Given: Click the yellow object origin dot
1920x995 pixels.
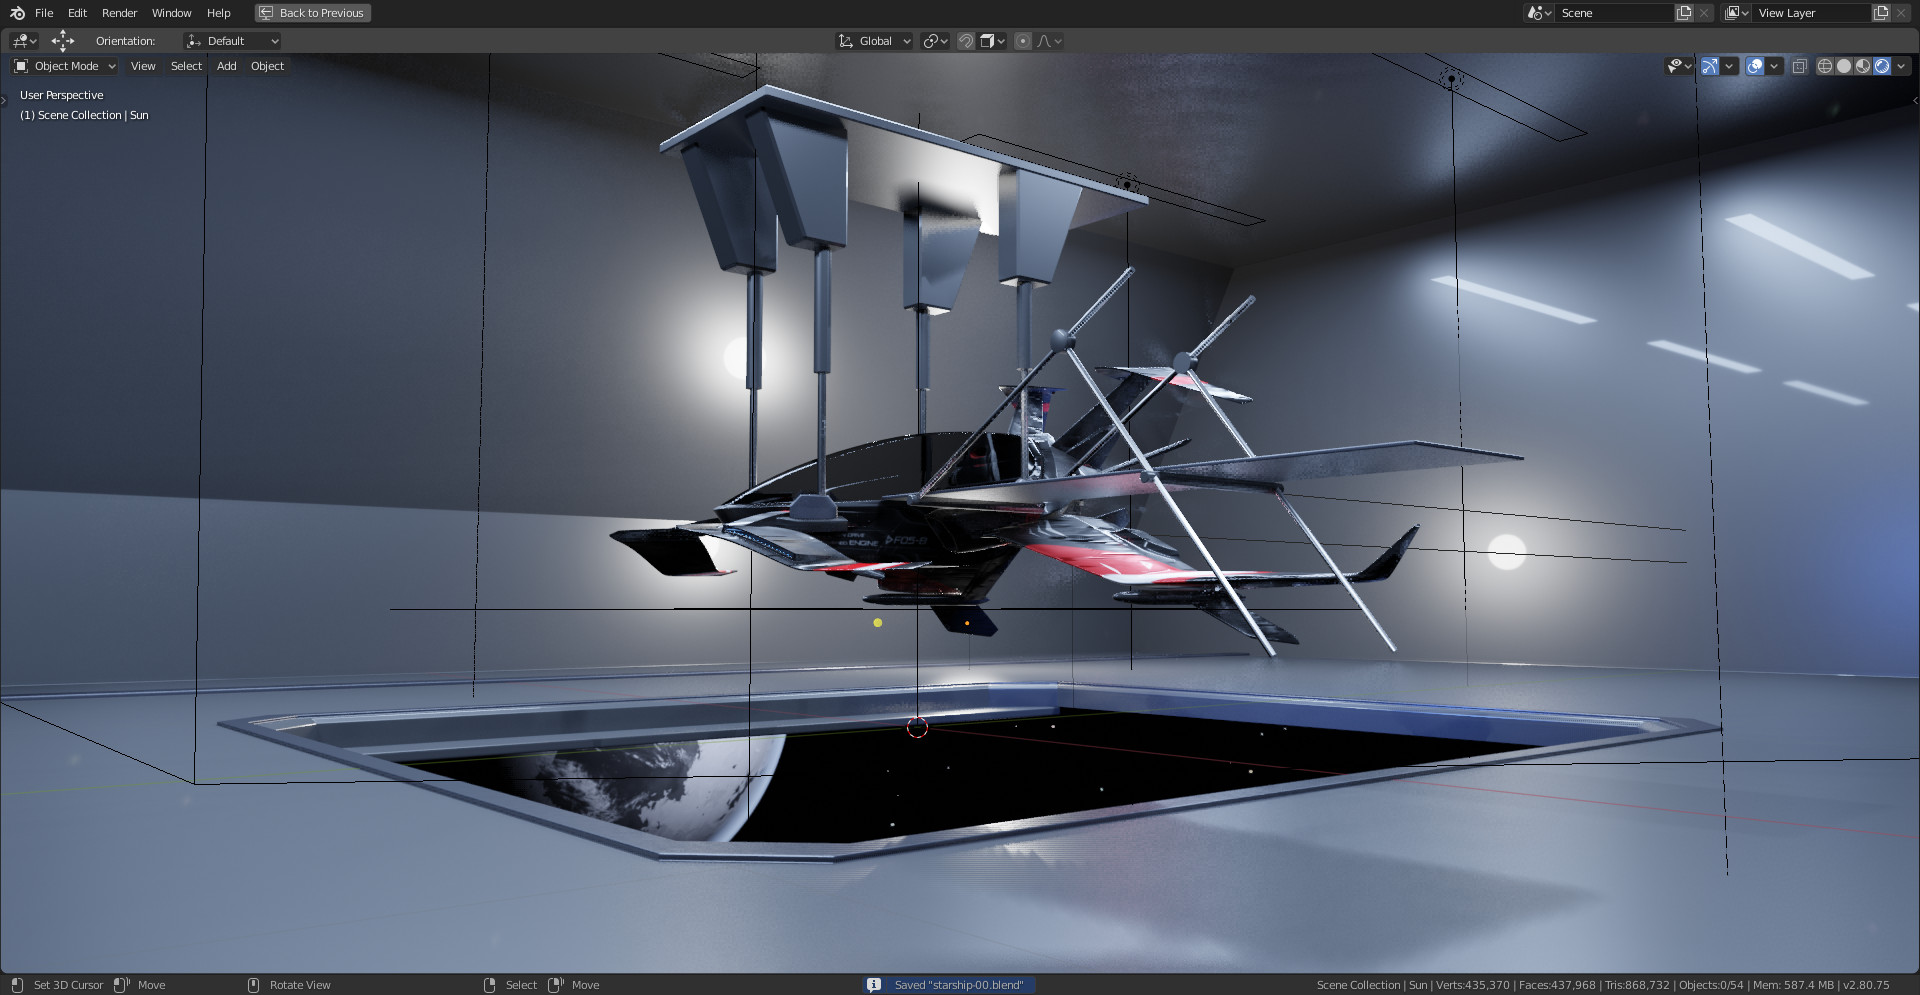Looking at the screenshot, I should pyautogui.click(x=877, y=623).
